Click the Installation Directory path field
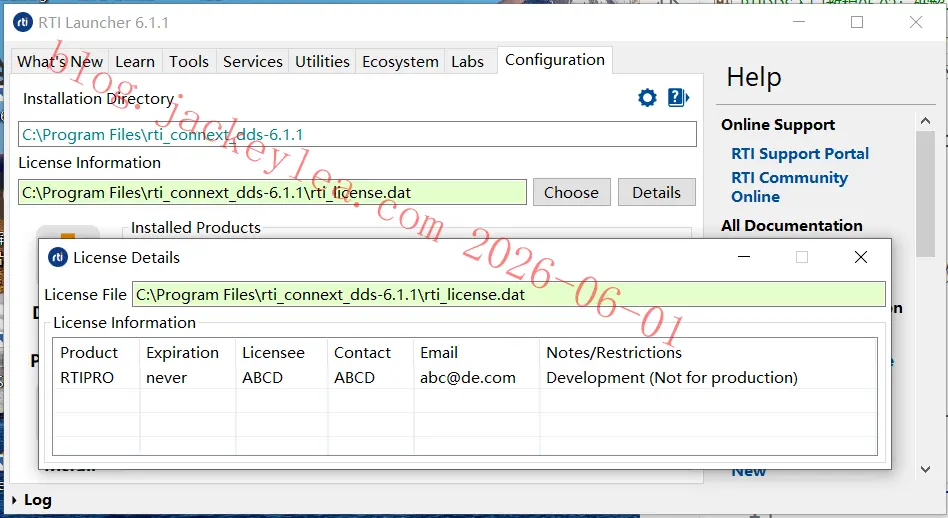This screenshot has height=518, width=948. pyautogui.click(x=357, y=134)
